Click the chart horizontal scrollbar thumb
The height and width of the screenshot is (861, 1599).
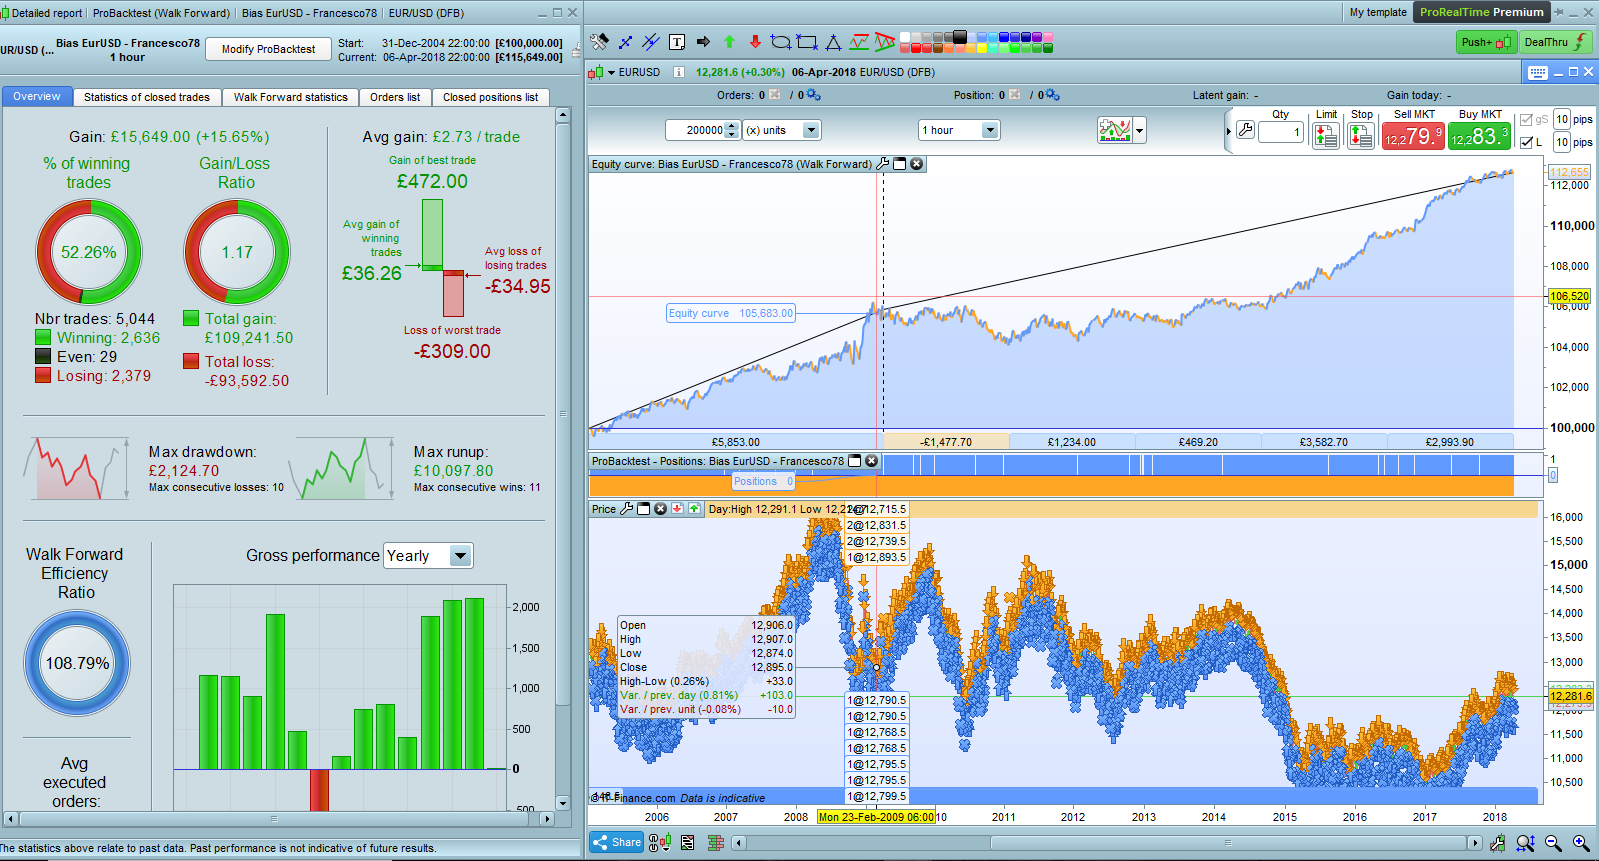1227,843
